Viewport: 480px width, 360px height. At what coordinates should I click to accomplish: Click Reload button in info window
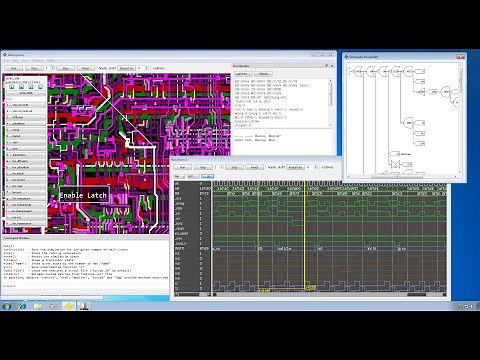tap(263, 74)
